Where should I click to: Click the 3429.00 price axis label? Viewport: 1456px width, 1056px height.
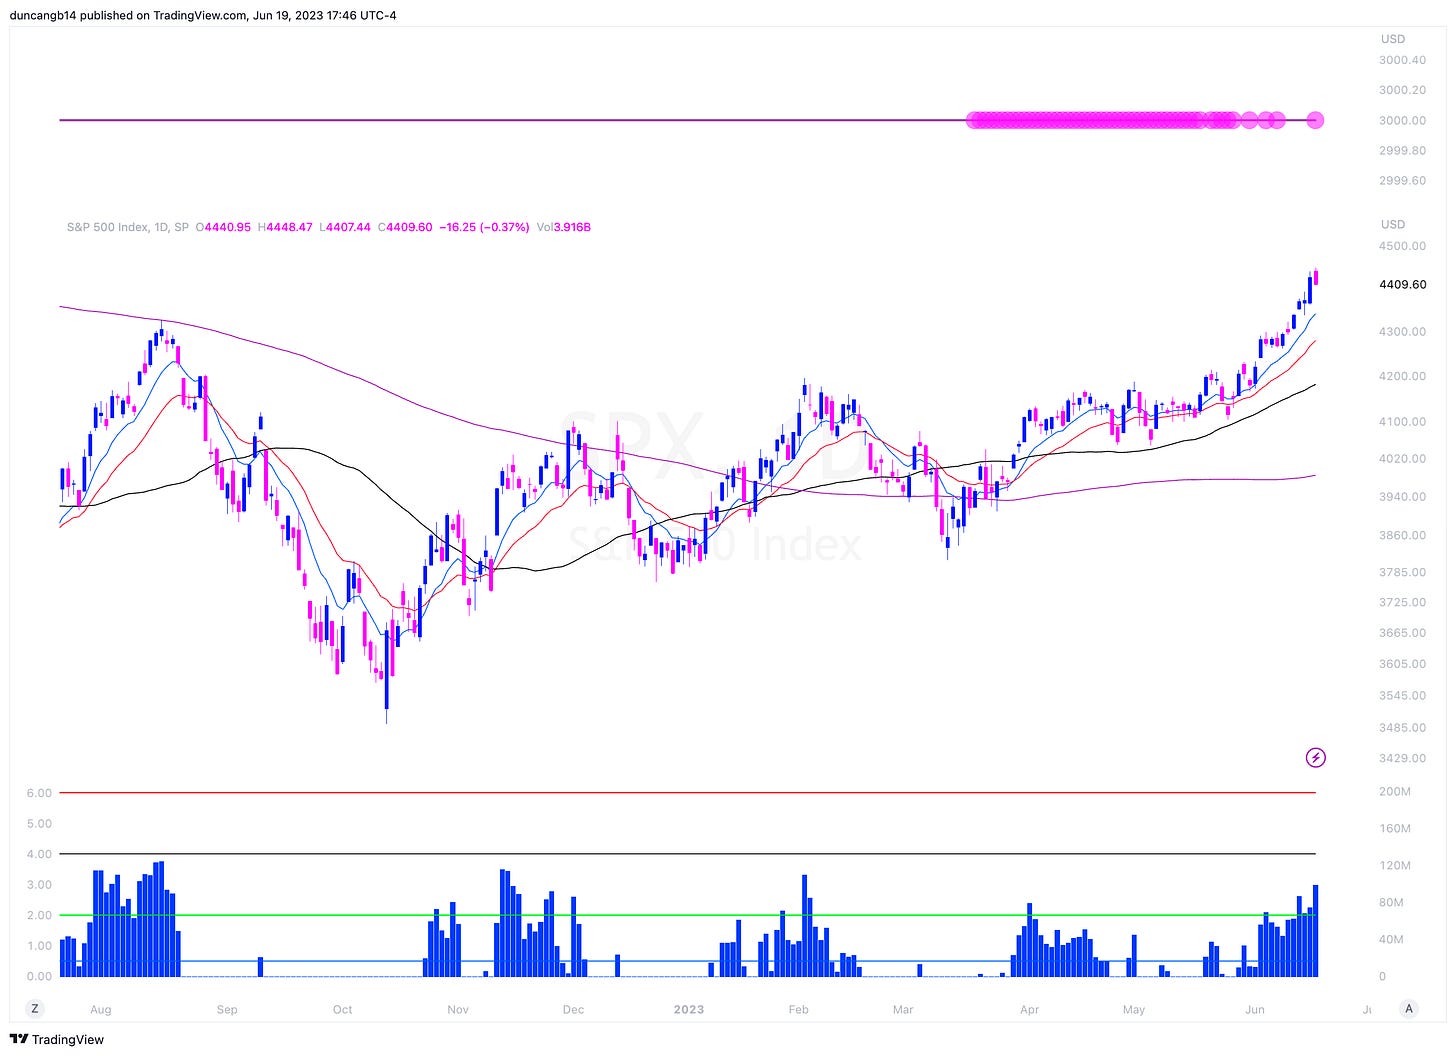pyautogui.click(x=1403, y=758)
